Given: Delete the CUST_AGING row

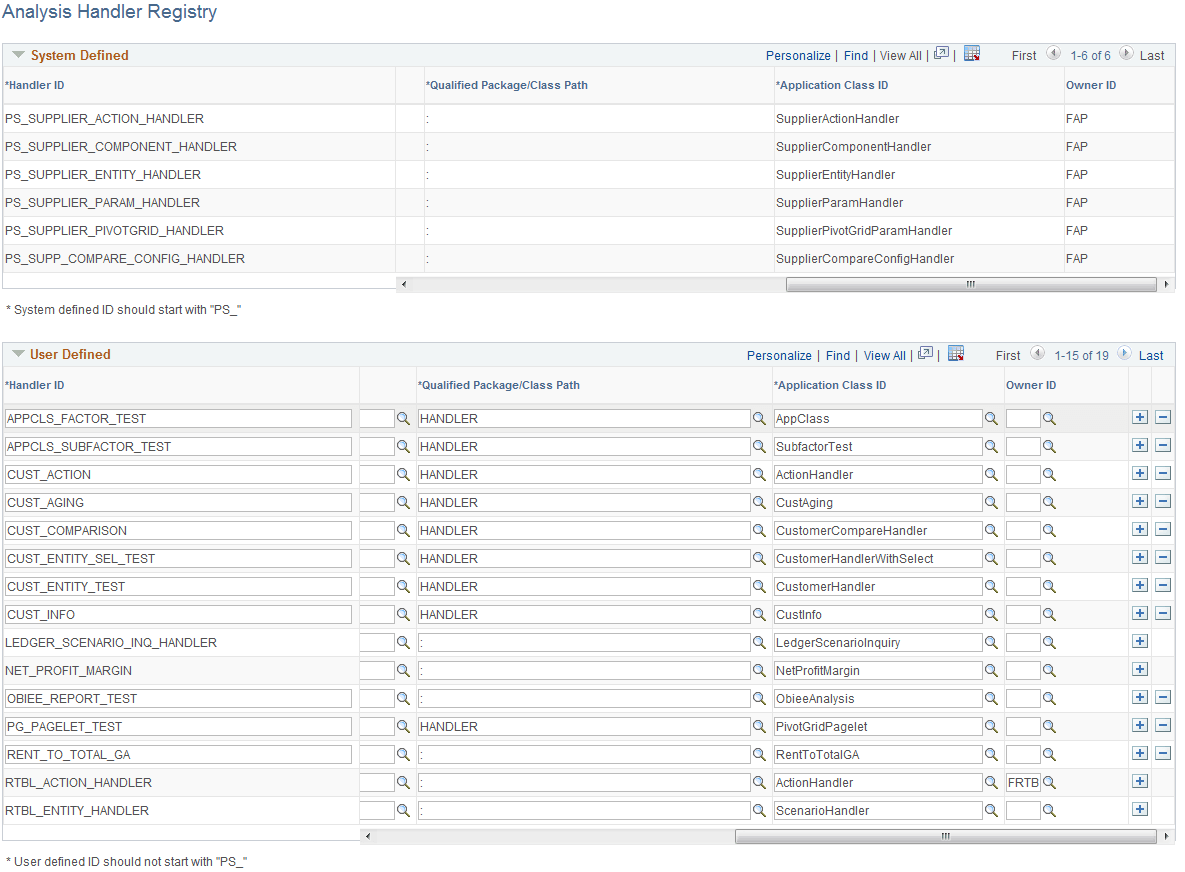Looking at the screenshot, I should point(1163,501).
